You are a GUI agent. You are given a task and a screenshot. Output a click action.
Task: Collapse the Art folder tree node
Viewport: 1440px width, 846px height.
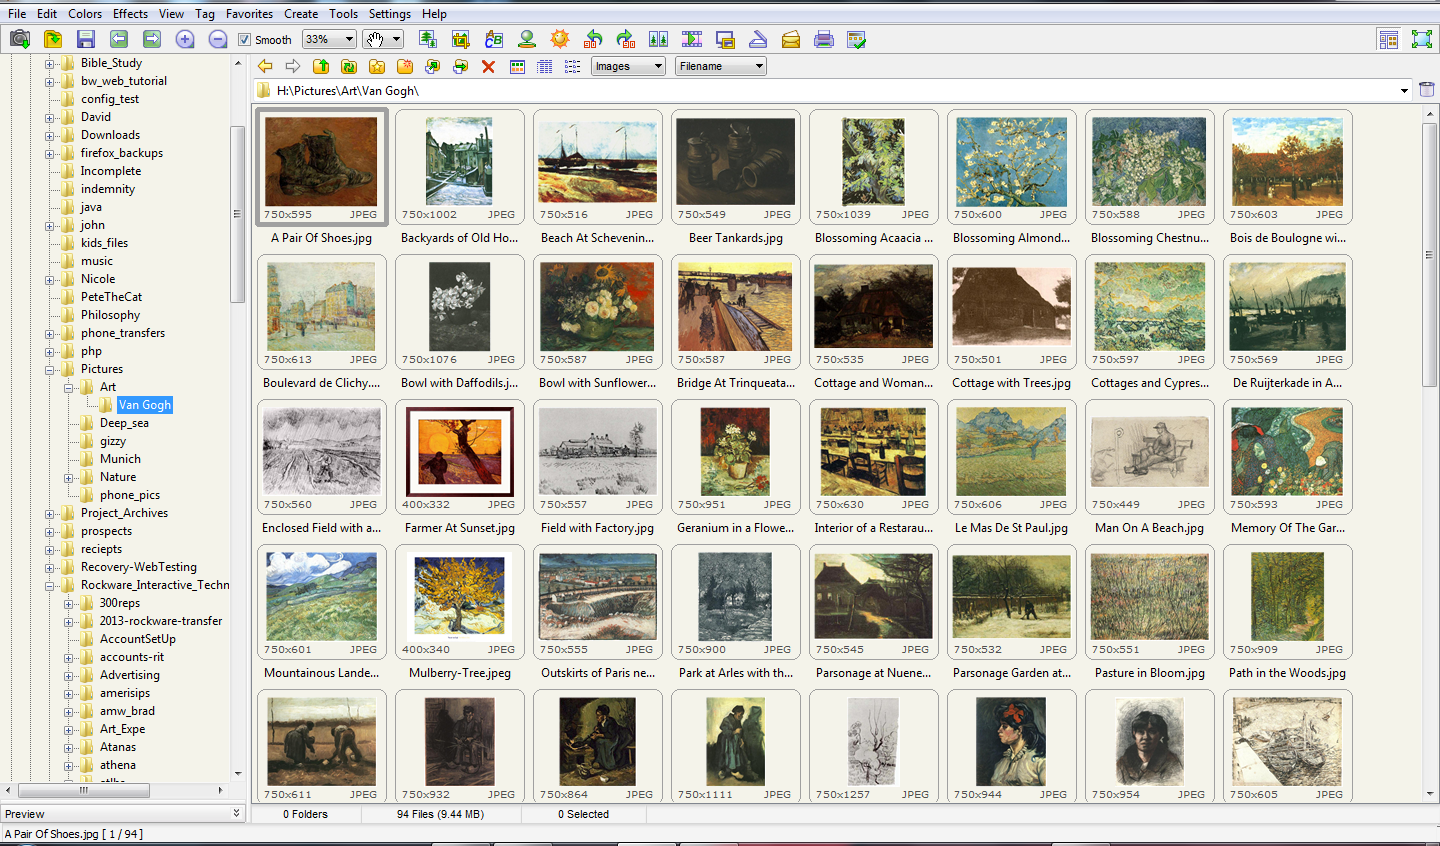[69, 387]
